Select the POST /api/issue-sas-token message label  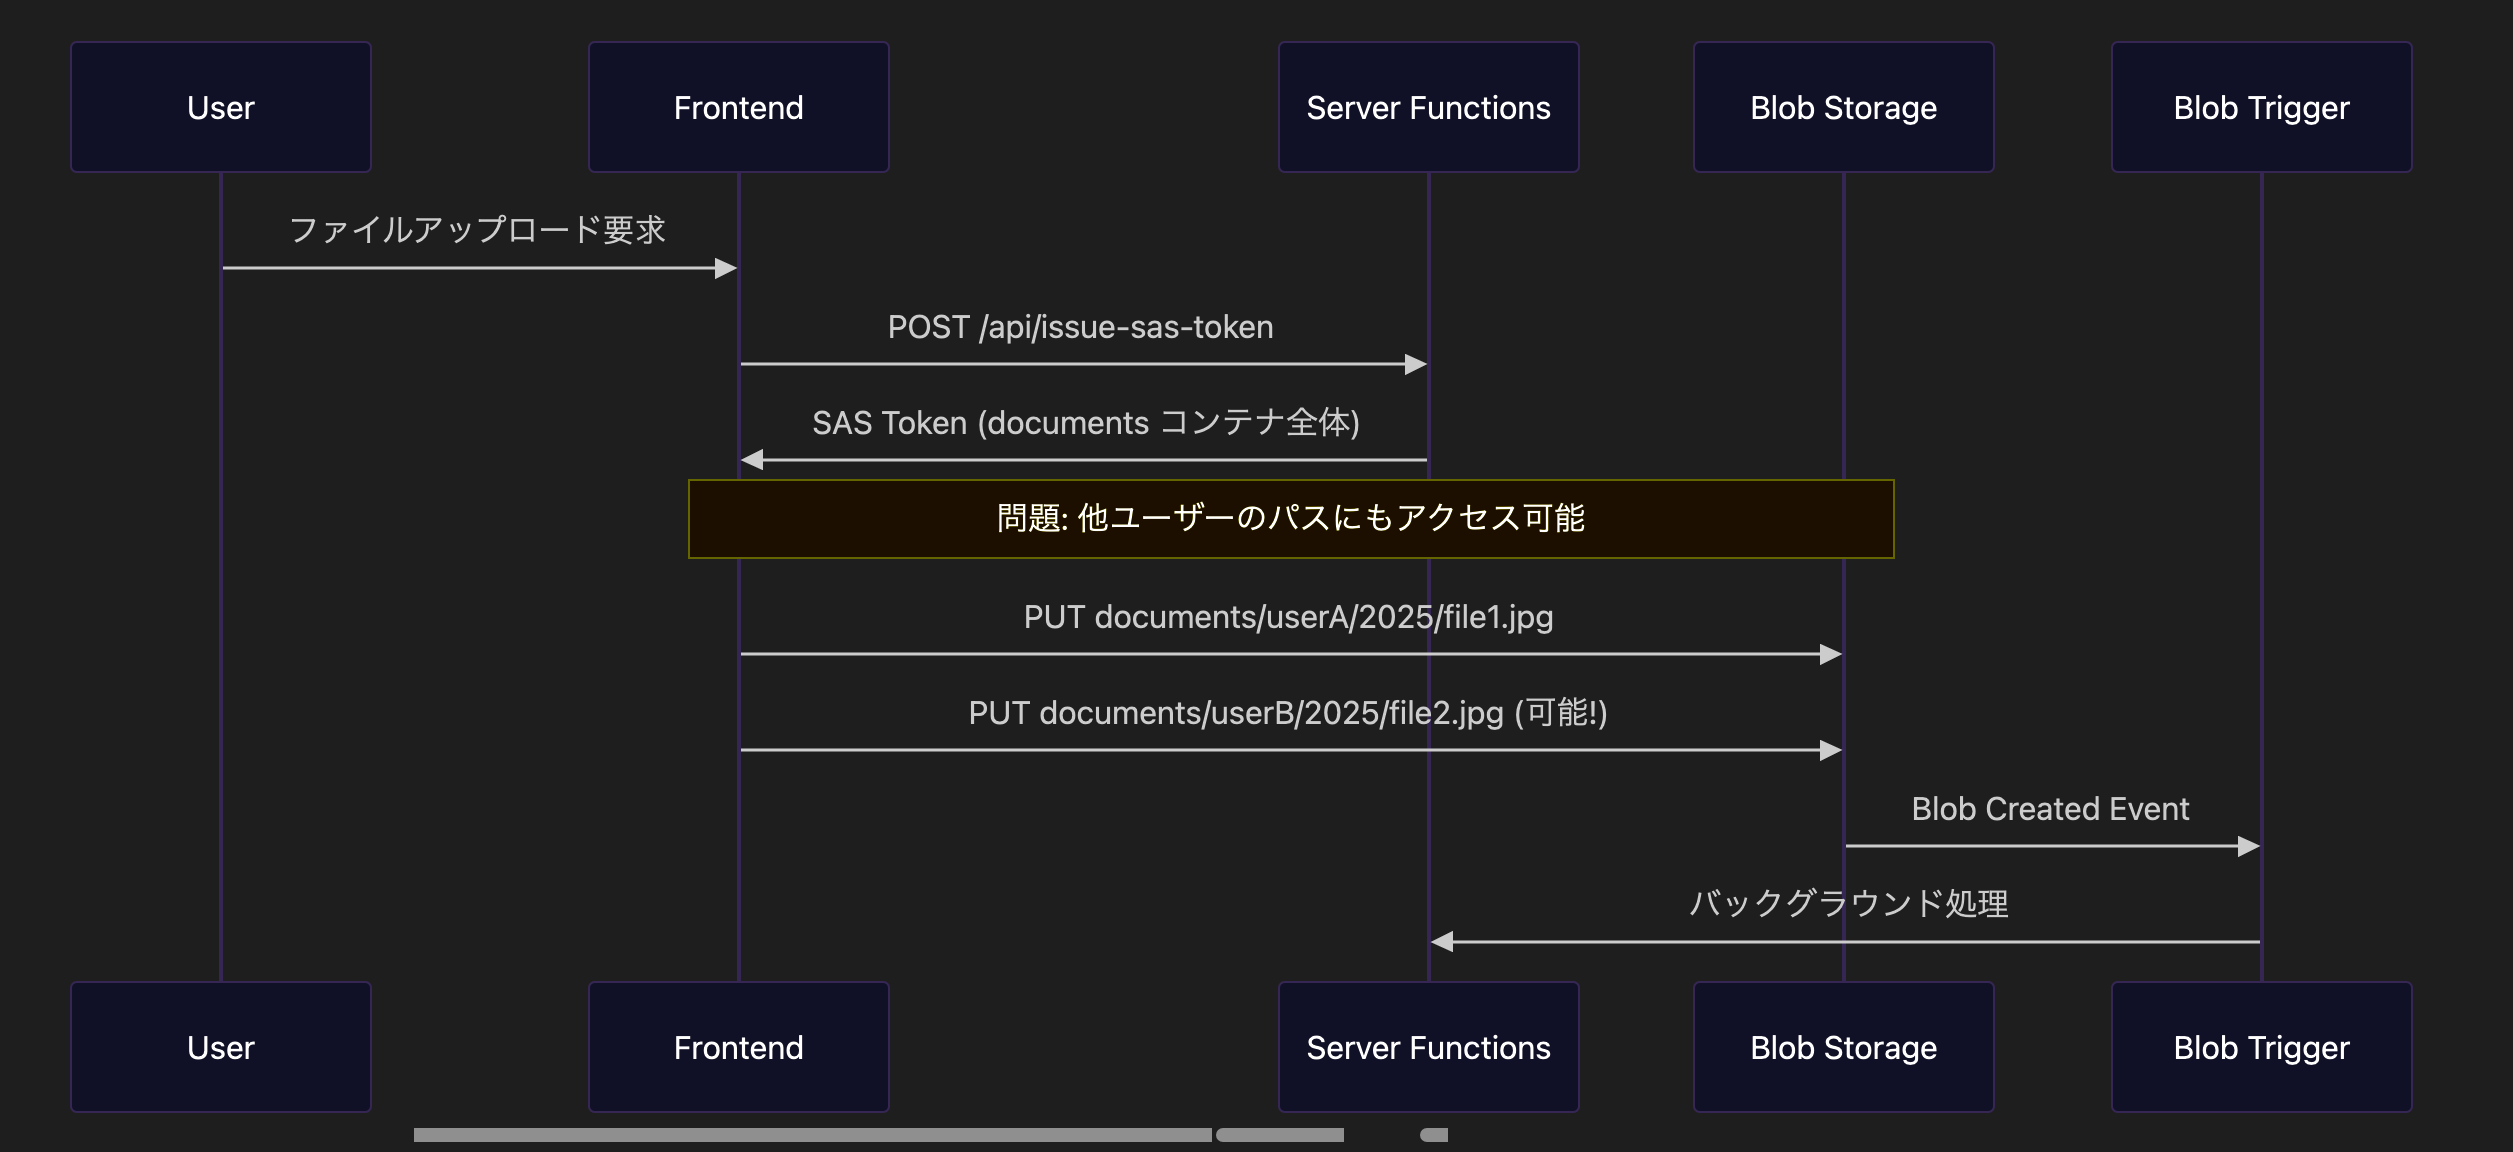(1081, 327)
